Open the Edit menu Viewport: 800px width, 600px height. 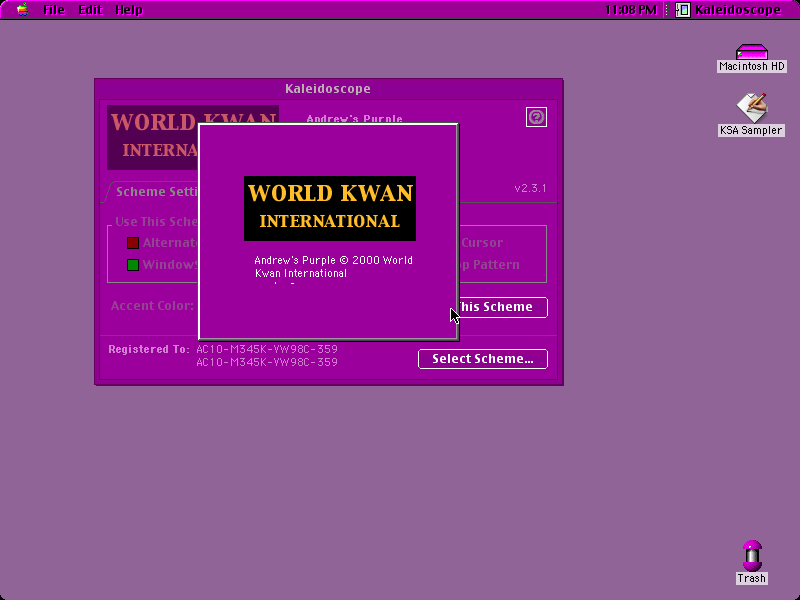click(x=90, y=10)
